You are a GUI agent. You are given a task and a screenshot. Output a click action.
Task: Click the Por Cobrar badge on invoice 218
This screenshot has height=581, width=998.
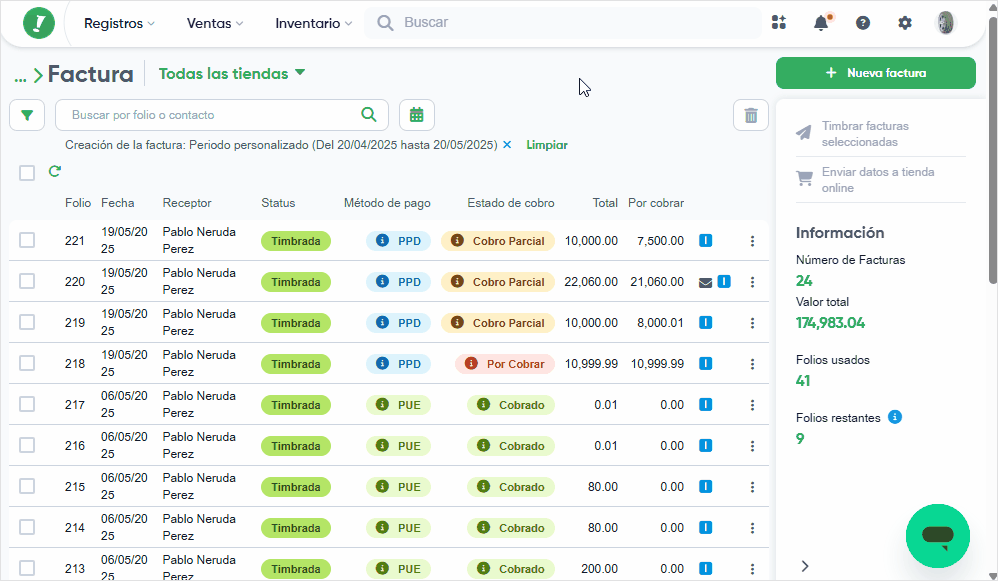coord(505,364)
